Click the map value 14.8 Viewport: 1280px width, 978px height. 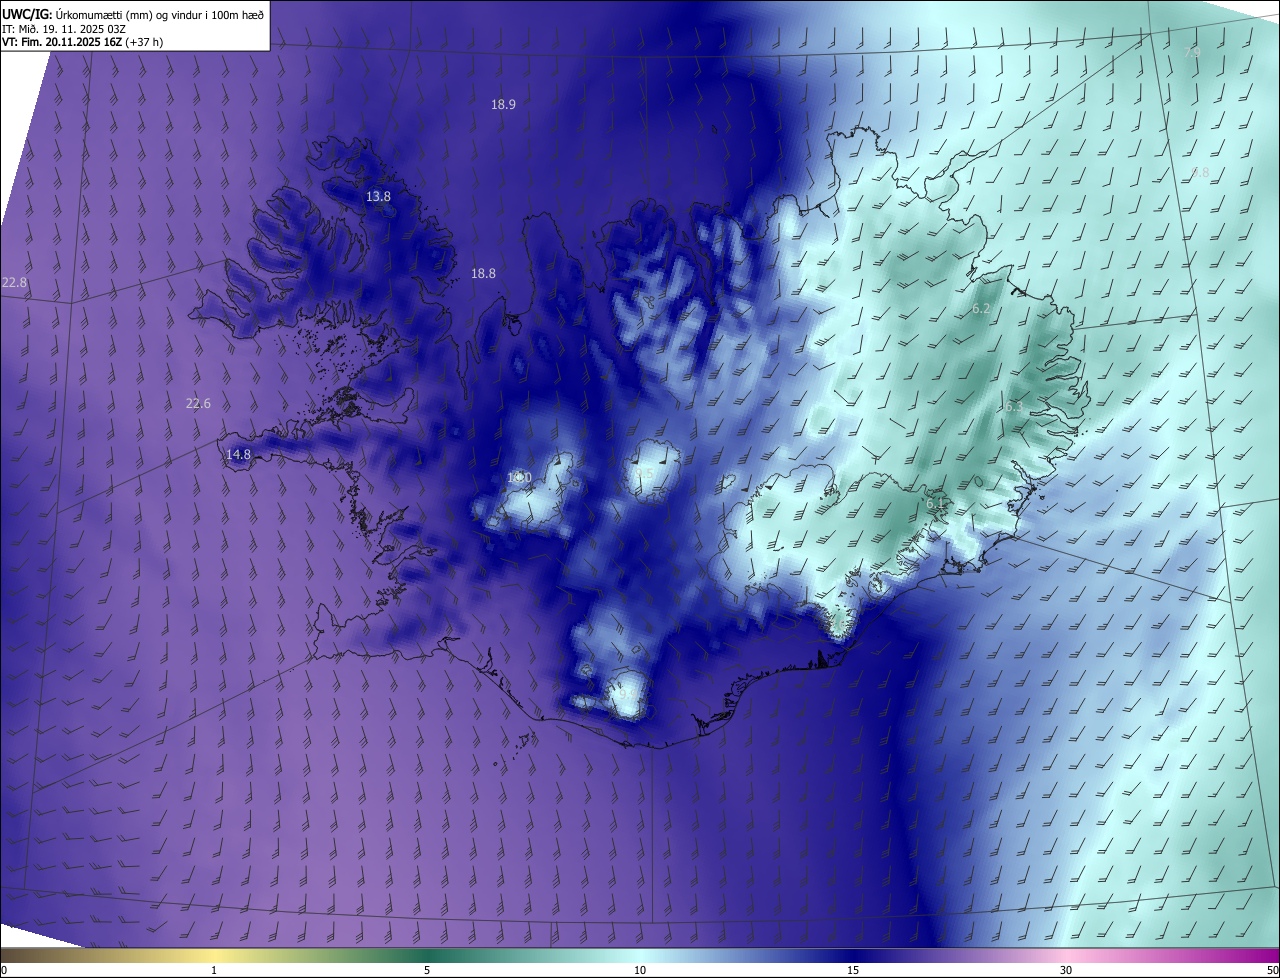[238, 455]
